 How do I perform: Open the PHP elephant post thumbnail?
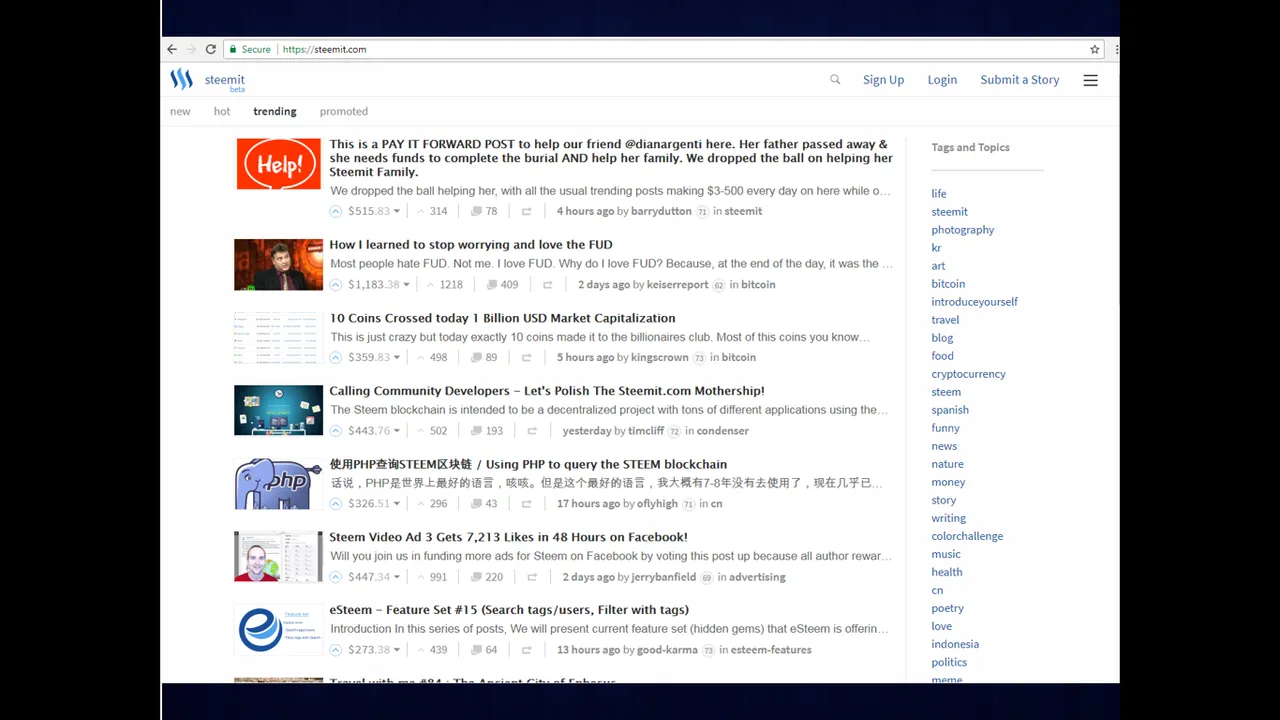[279, 484]
